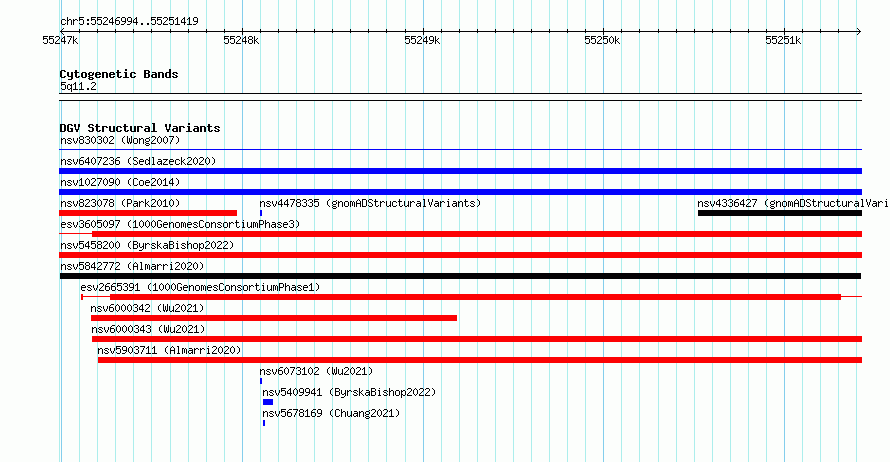Click esv2665391 (1000GenomesConsortiumPhase1) label
Image resolution: width=890 pixels, height=462 pixels.
click(200, 287)
